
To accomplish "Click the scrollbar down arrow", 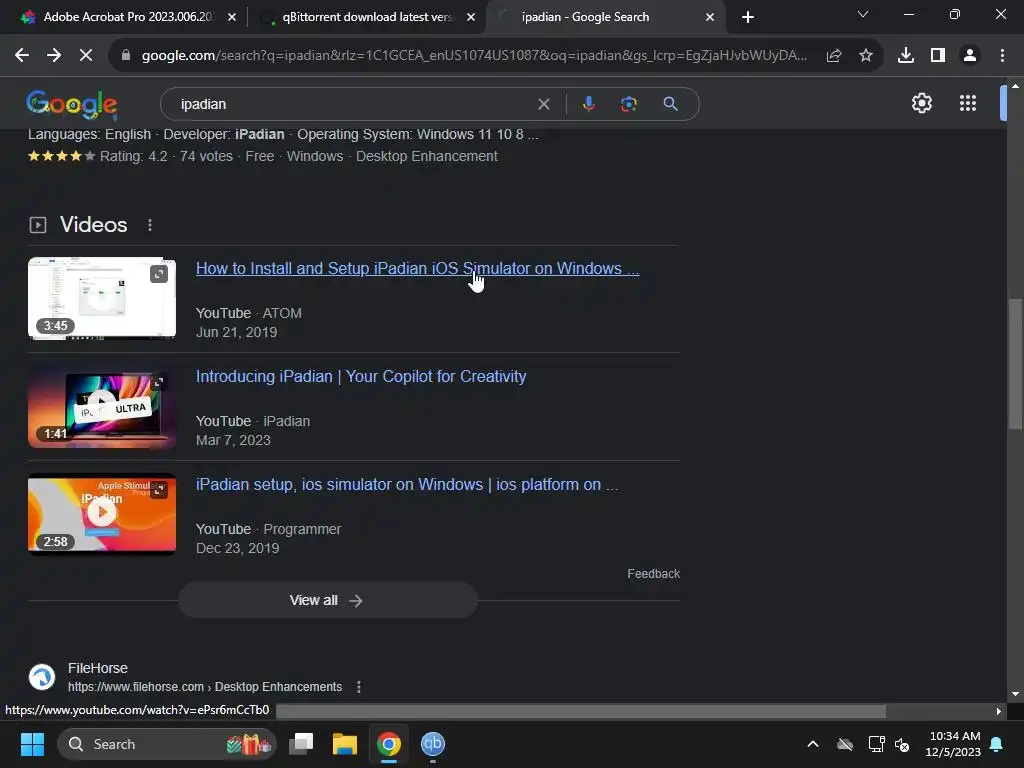I will [x=1015, y=694].
